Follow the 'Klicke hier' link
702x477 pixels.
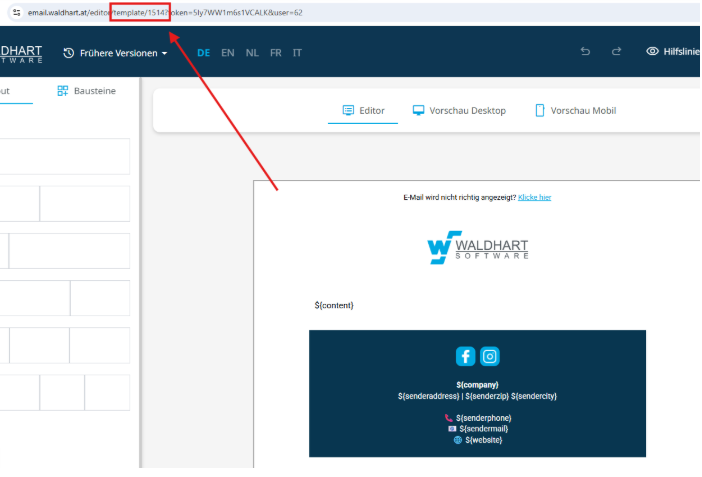coord(534,198)
